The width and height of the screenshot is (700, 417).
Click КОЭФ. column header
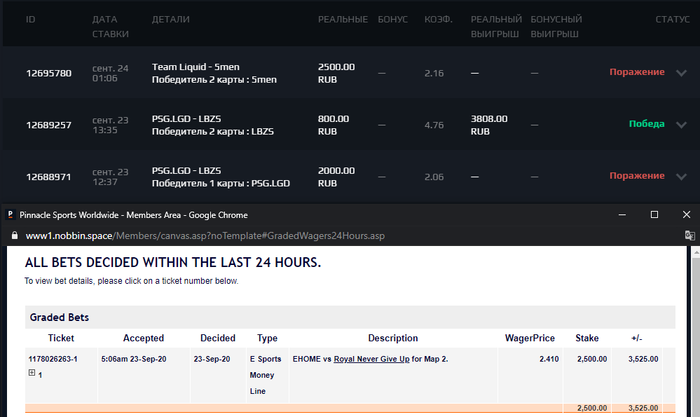pyautogui.click(x=438, y=20)
